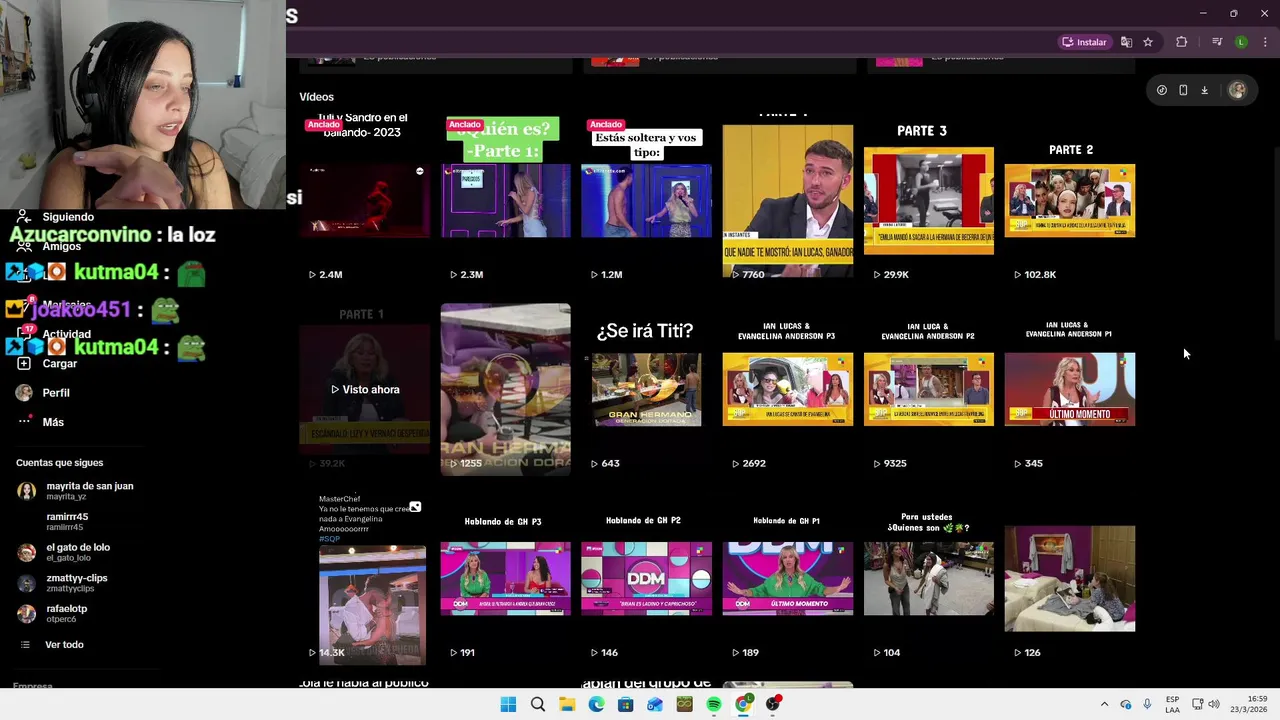Expand hidden system tray icons chevron
The height and width of the screenshot is (720, 1280).
click(x=1104, y=704)
